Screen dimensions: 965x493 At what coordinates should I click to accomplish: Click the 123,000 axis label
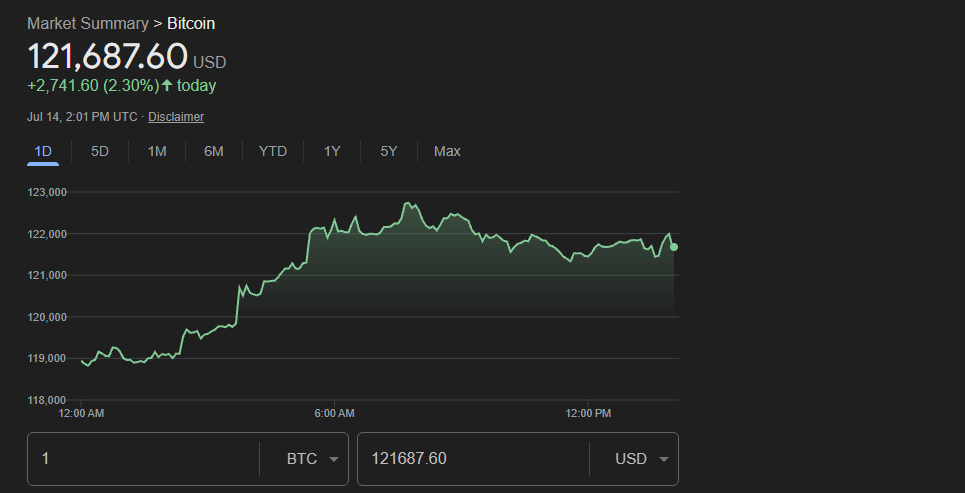pyautogui.click(x=47, y=192)
